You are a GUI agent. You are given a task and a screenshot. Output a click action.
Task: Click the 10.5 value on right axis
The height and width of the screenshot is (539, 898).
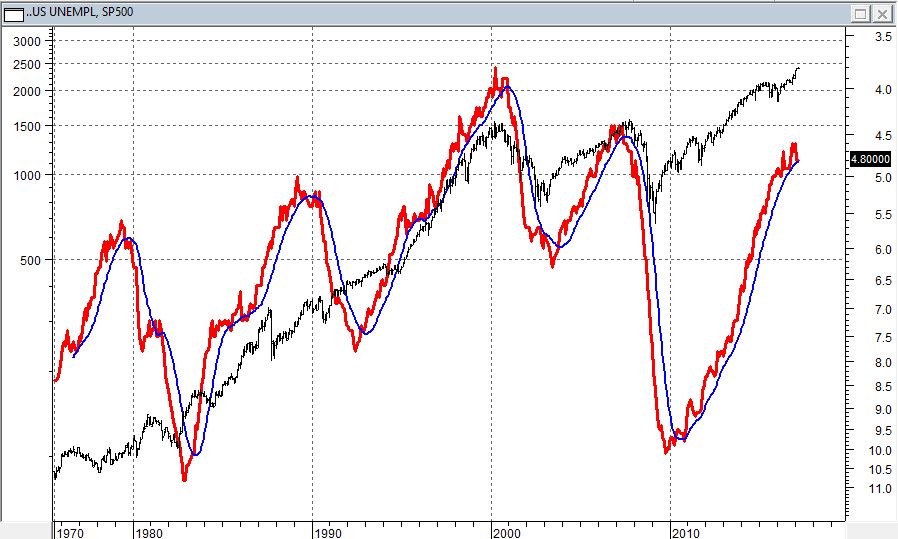pos(880,470)
